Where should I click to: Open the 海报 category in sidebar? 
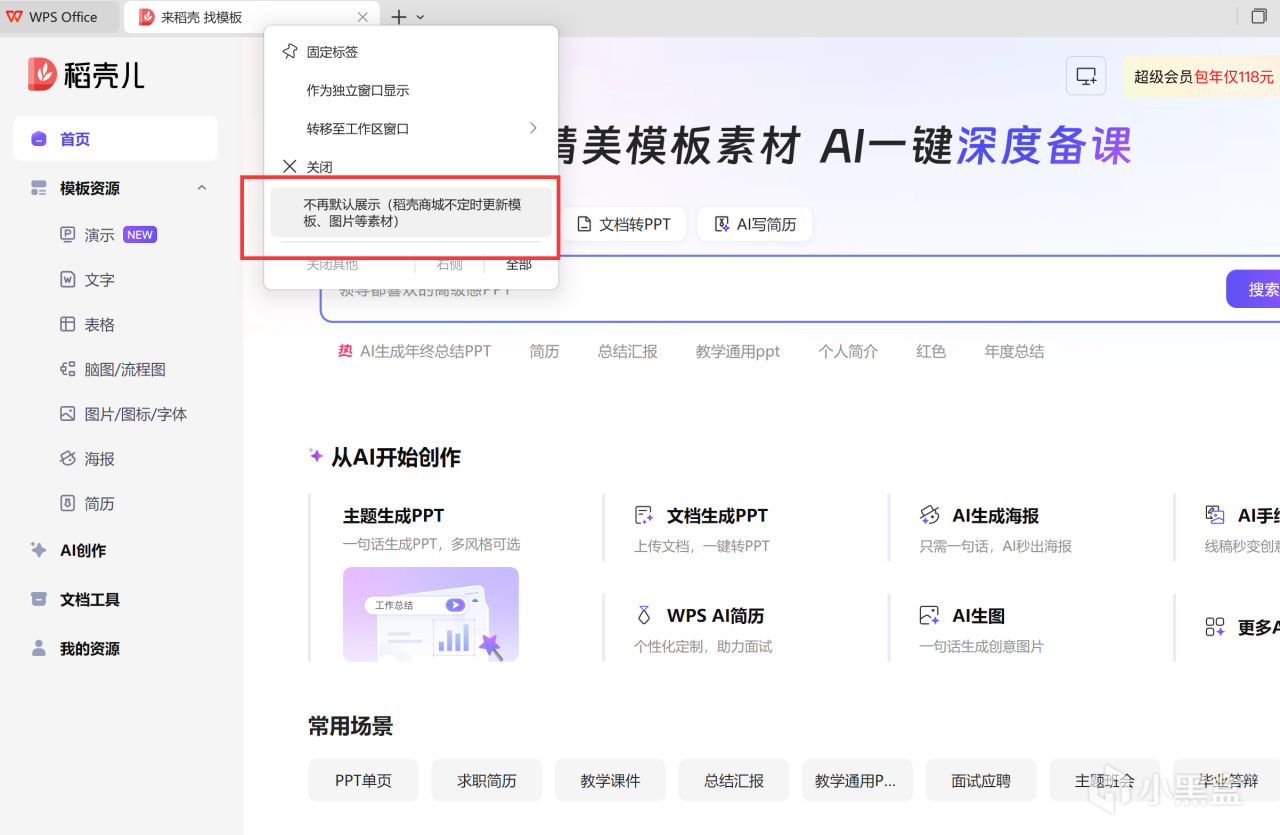[87, 459]
